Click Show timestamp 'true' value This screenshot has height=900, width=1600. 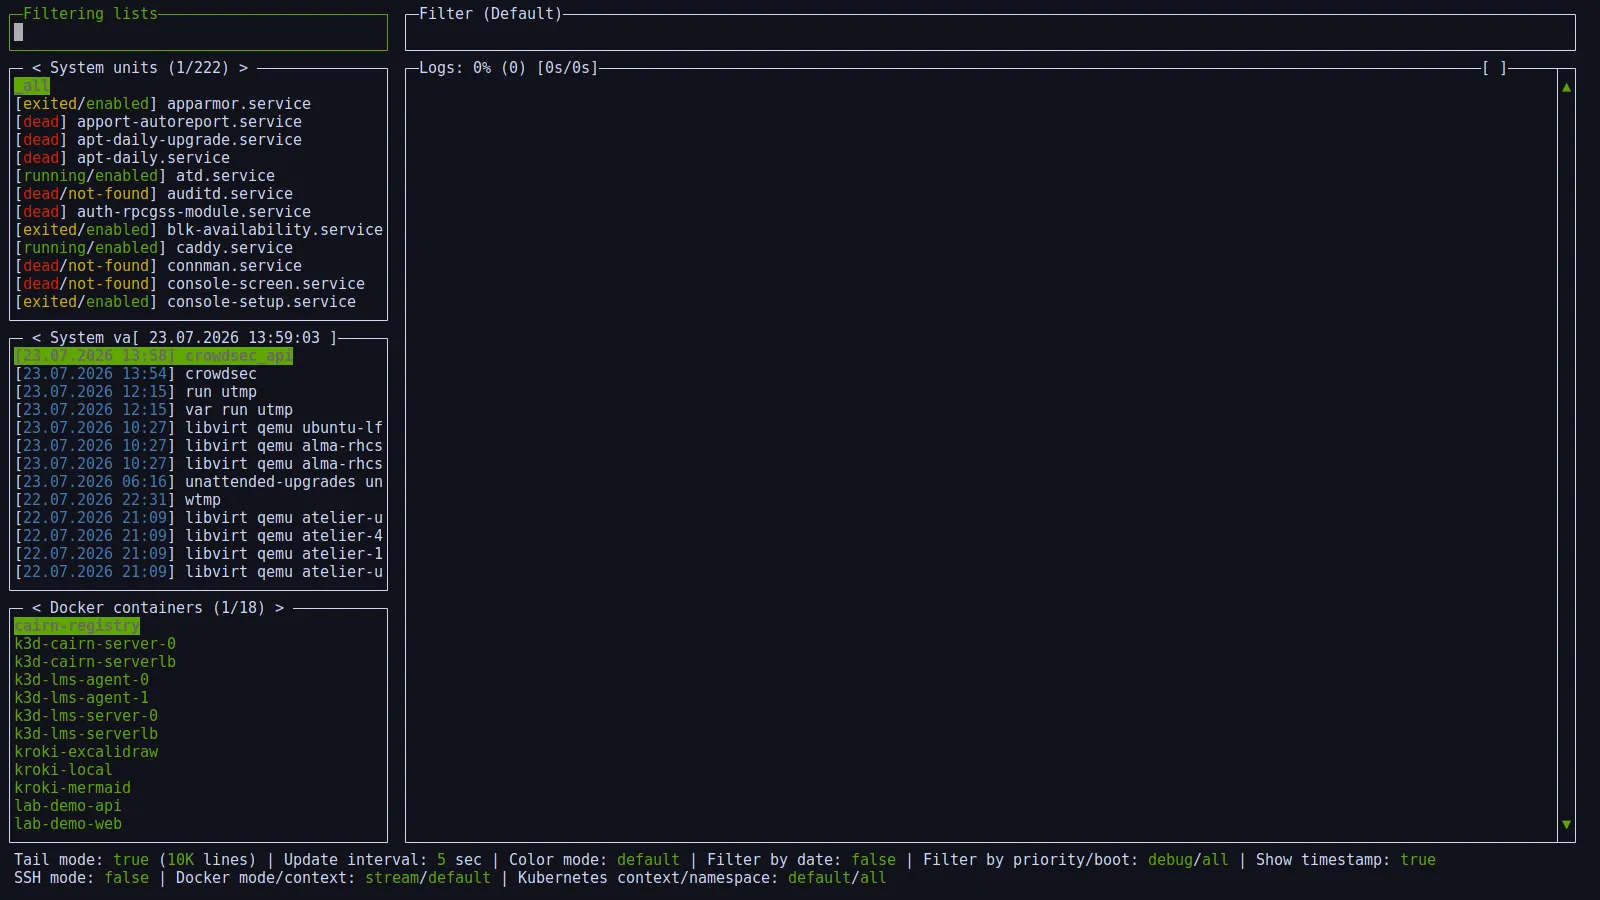[1418, 860]
